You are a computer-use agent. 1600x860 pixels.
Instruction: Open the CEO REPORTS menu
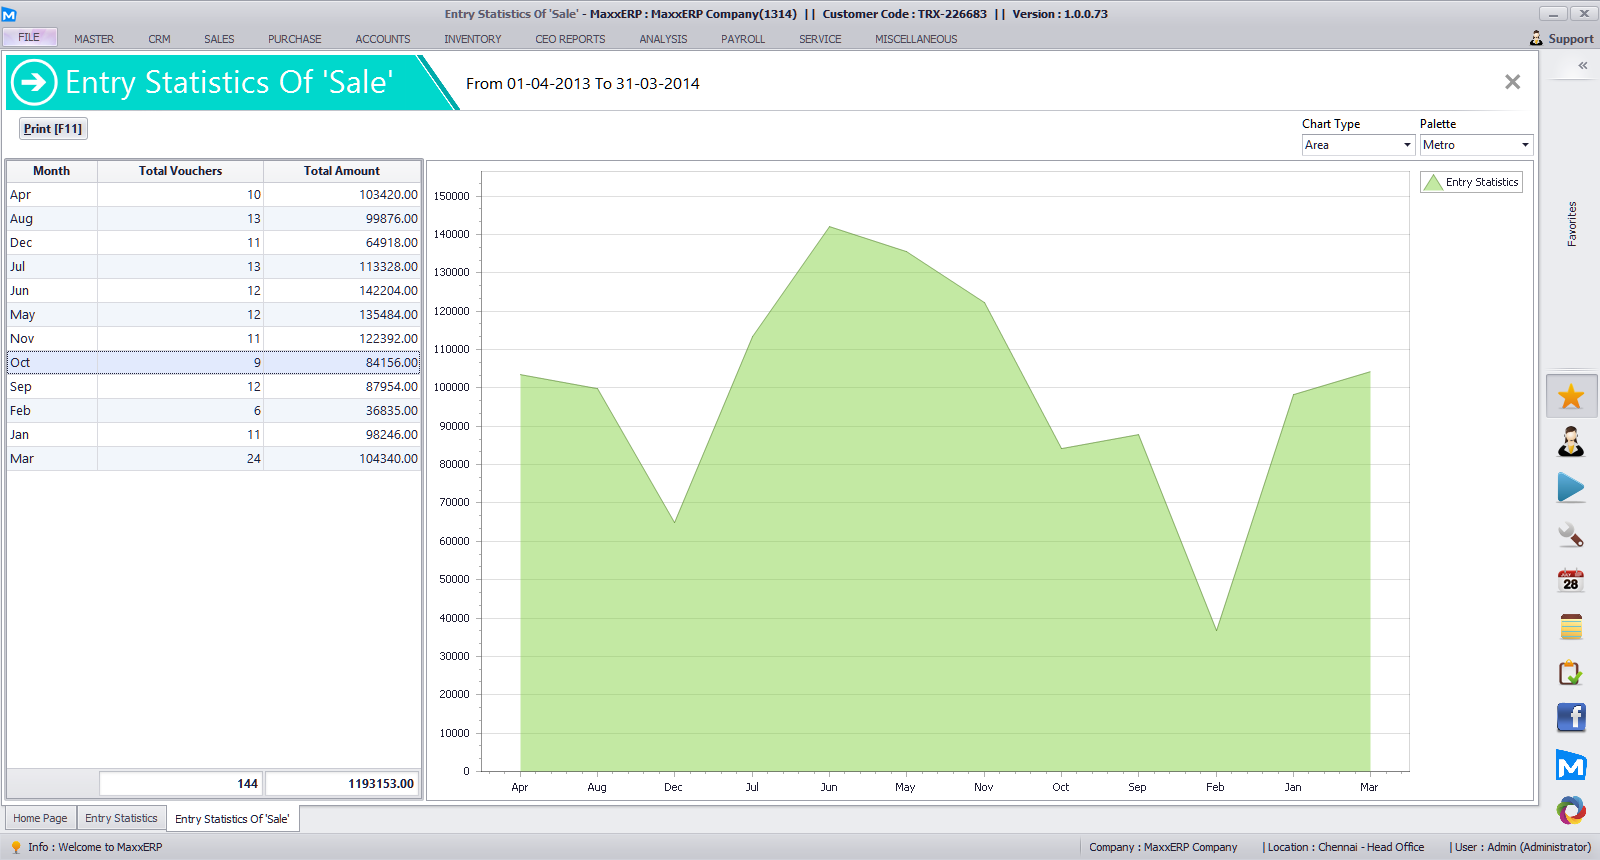click(570, 39)
